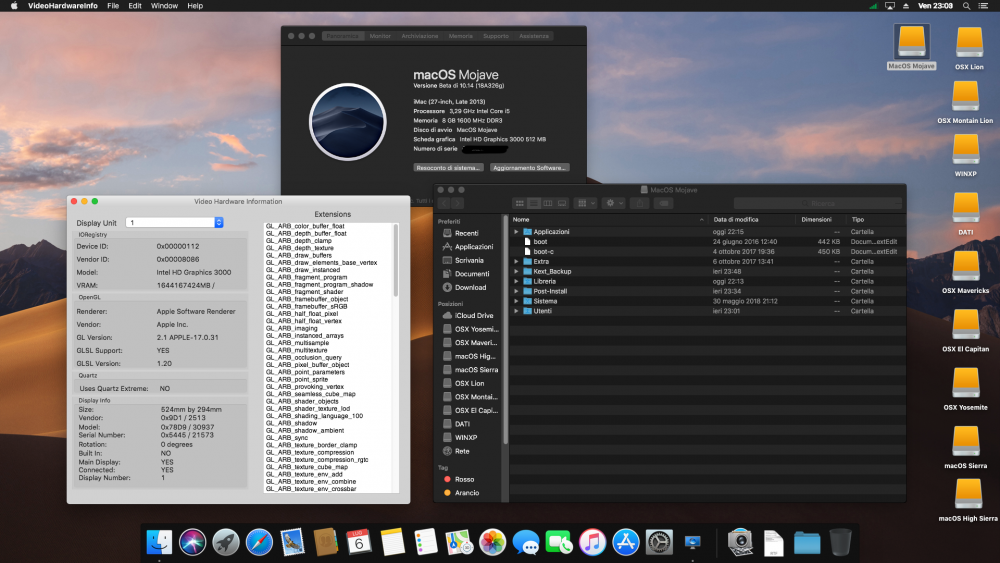This screenshot has height=563, width=1000.
Task: Open Messages in the Dock
Action: [526, 542]
